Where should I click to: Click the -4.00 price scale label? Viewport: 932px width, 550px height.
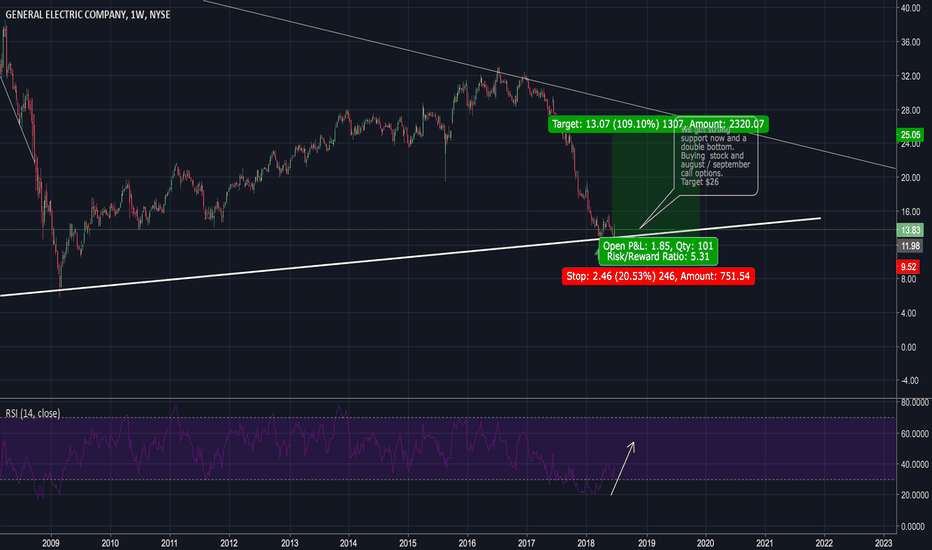pyautogui.click(x=909, y=380)
